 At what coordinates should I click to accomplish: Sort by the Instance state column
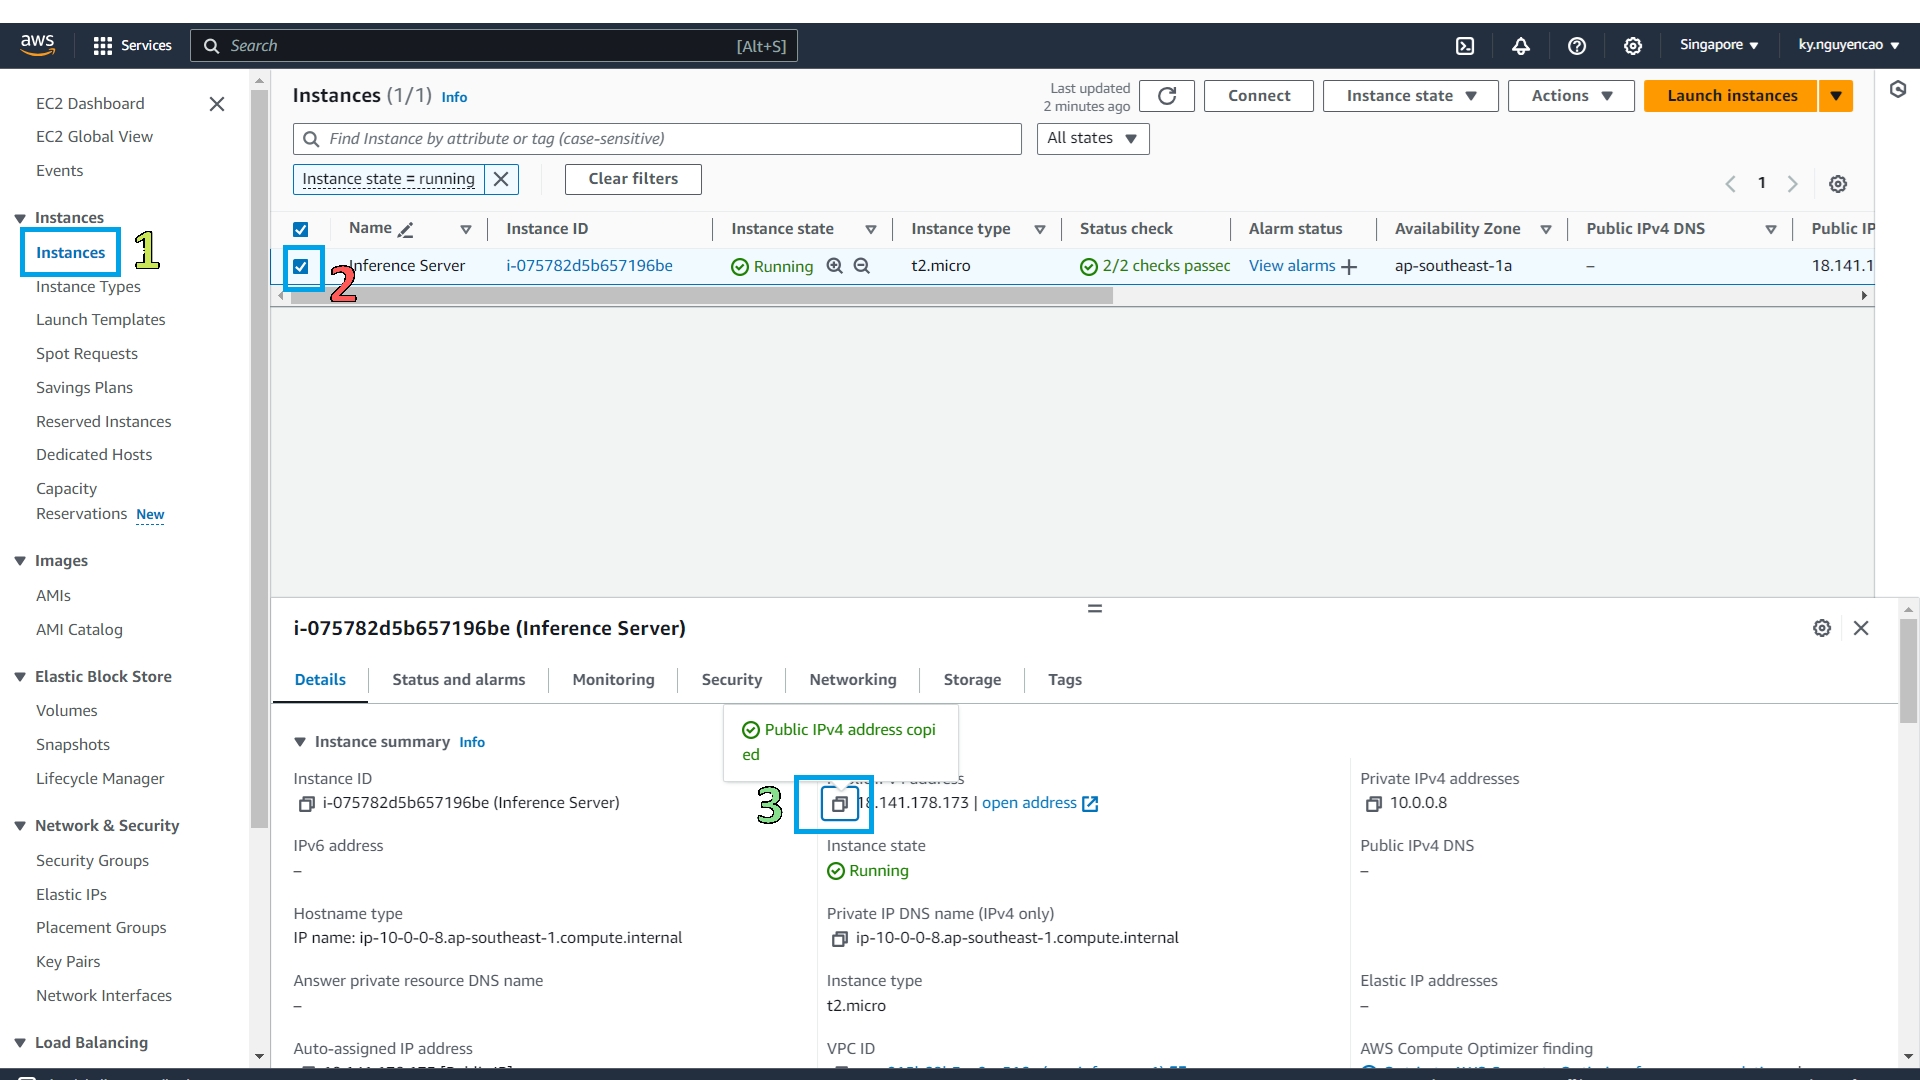[871, 230]
